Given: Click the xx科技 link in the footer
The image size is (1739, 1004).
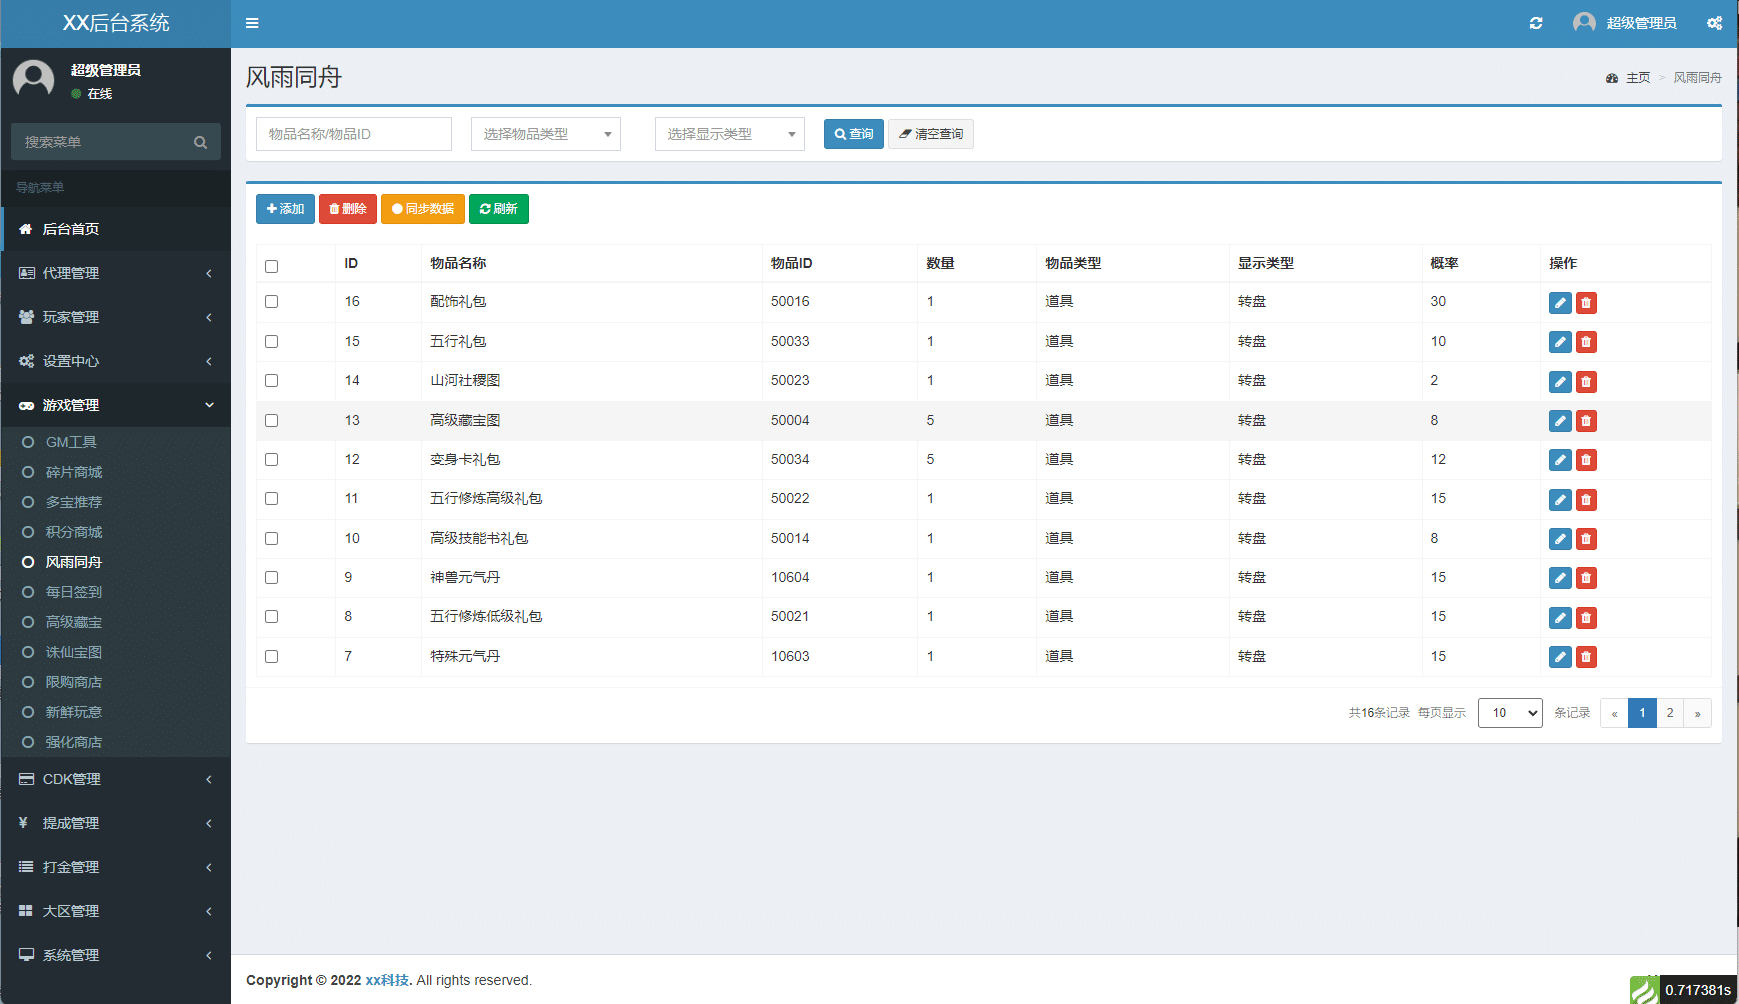Looking at the screenshot, I should pos(386,980).
